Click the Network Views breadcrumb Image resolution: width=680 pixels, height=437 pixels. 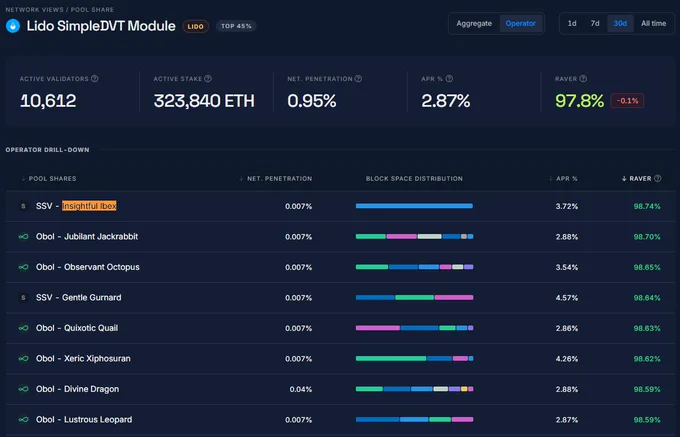click(x=34, y=9)
